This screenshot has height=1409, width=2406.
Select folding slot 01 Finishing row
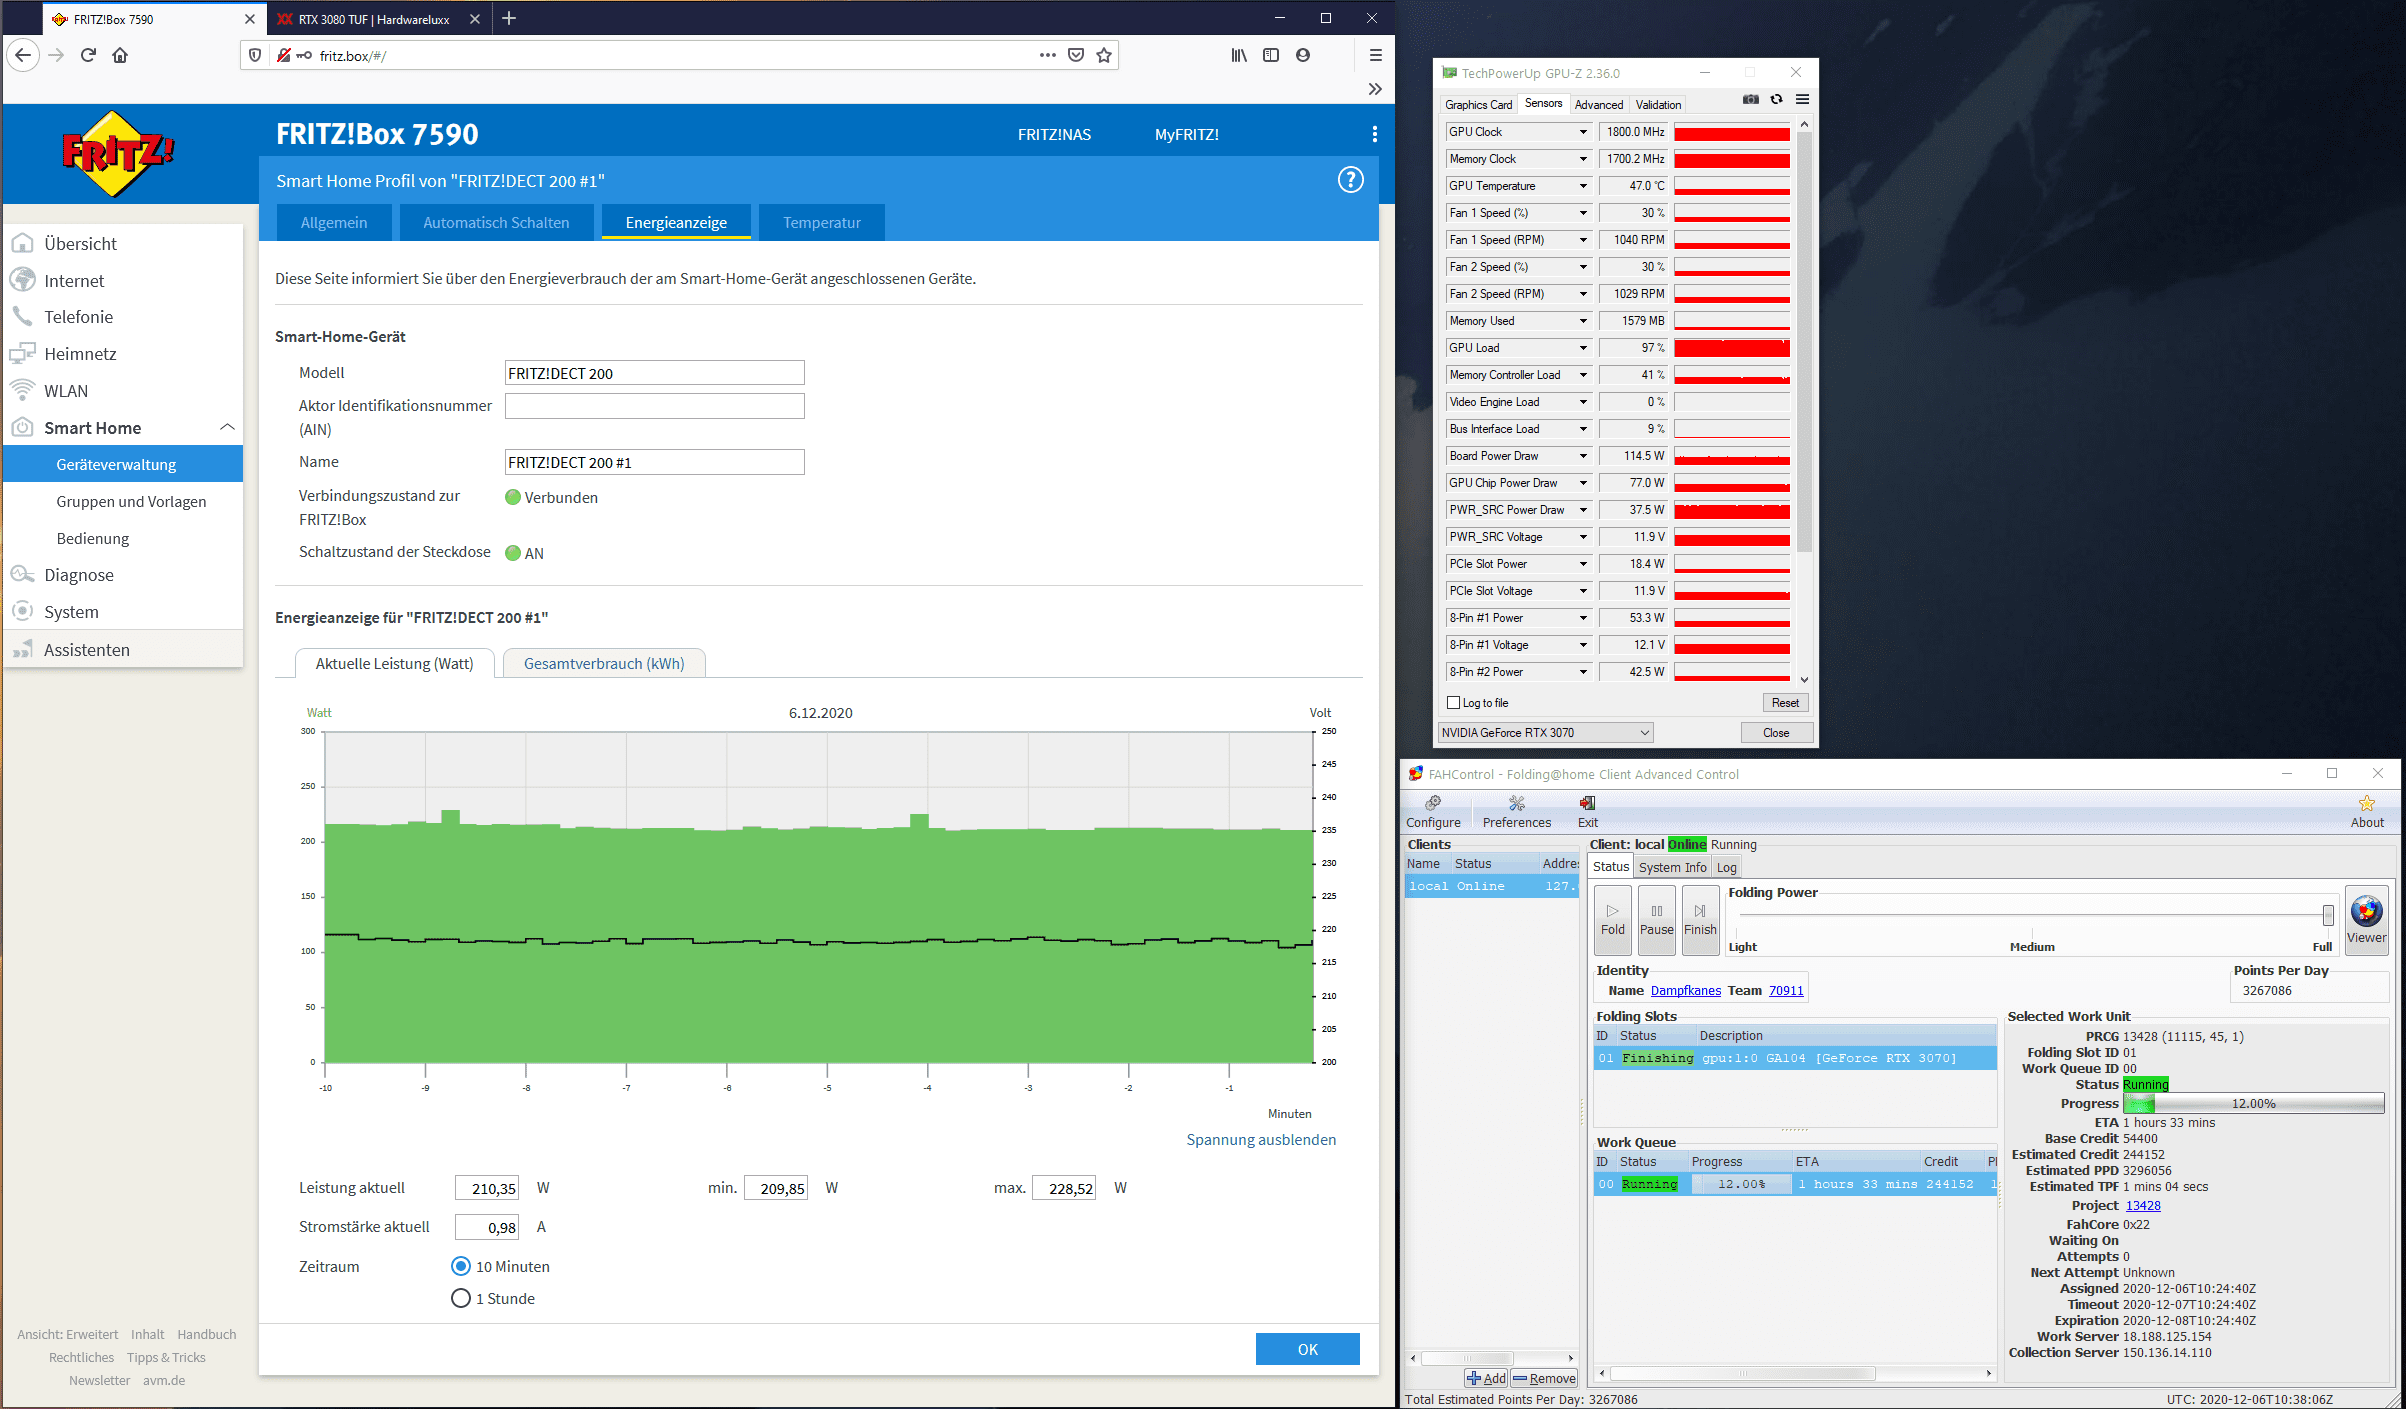1795,1058
